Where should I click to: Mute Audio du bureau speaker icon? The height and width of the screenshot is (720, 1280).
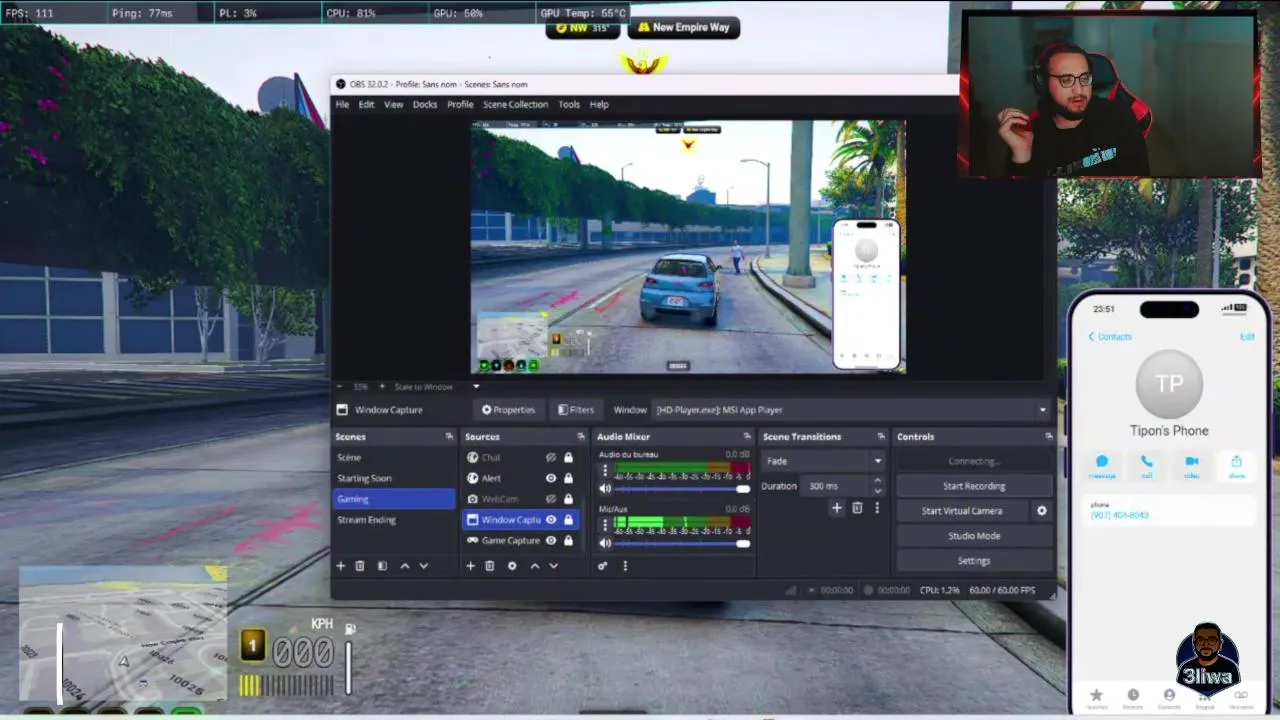604,489
